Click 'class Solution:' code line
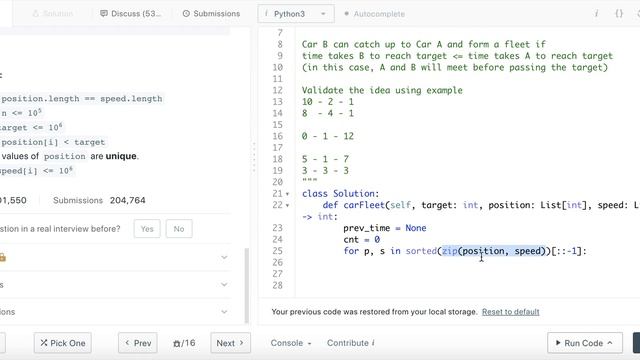Viewport: 640px width, 360px height. [x=340, y=194]
